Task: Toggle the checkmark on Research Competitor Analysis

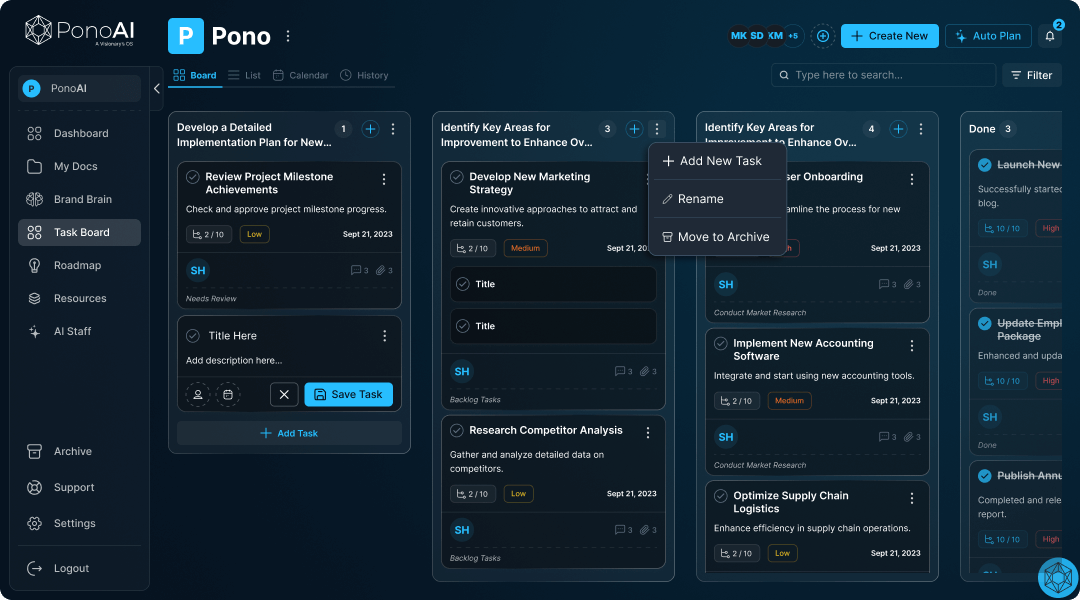Action: [455, 430]
